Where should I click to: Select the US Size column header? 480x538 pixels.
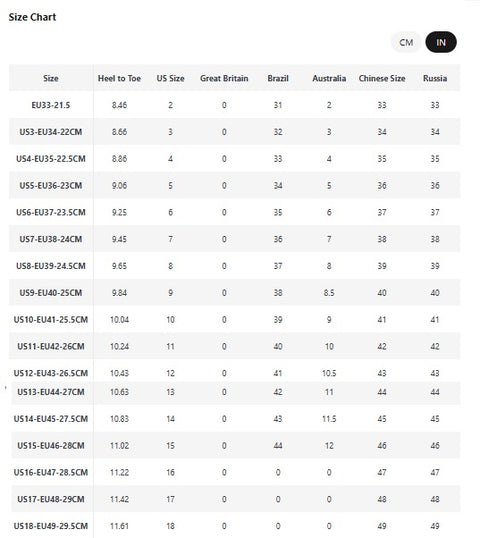tap(171, 78)
